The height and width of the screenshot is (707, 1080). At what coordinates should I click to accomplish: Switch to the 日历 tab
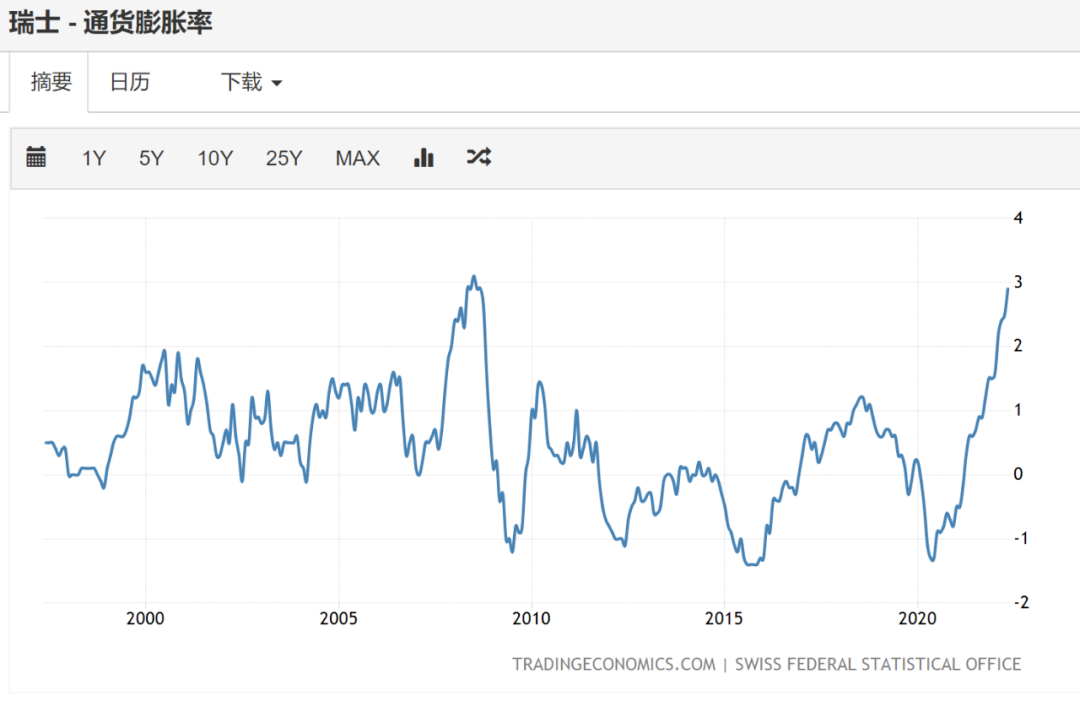pyautogui.click(x=129, y=82)
